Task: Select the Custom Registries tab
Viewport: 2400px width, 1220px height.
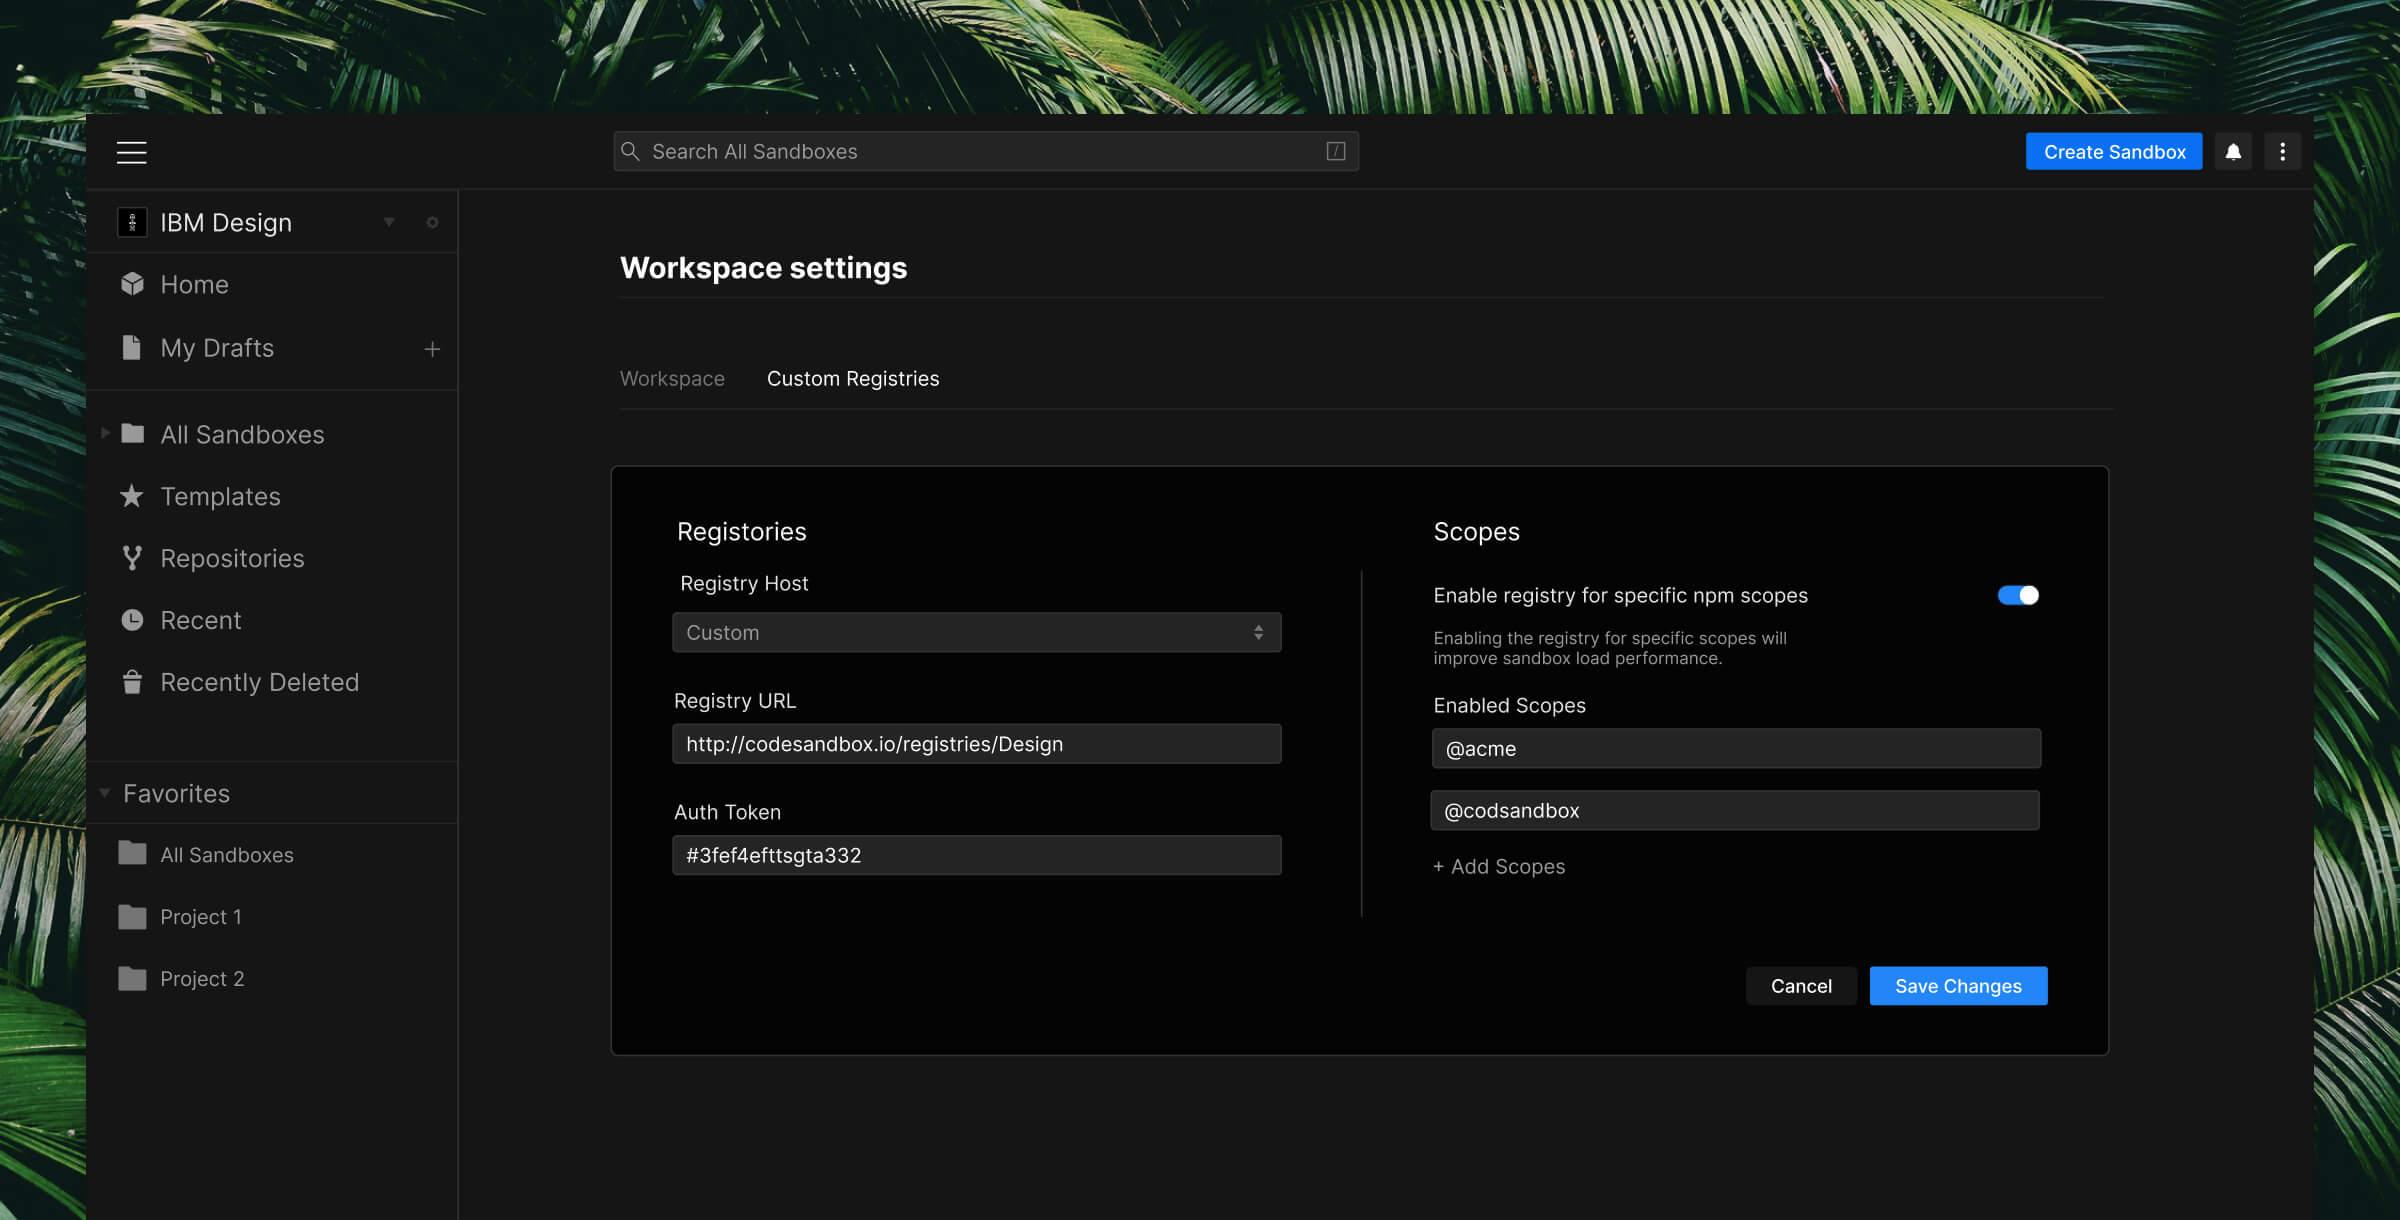Action: 852,379
